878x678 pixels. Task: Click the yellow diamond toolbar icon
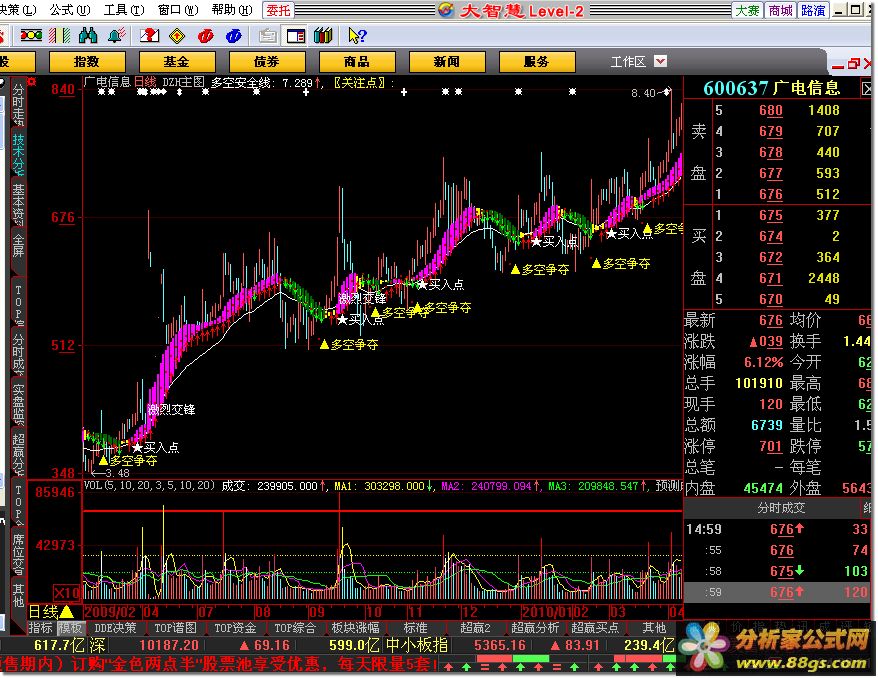tap(177, 36)
